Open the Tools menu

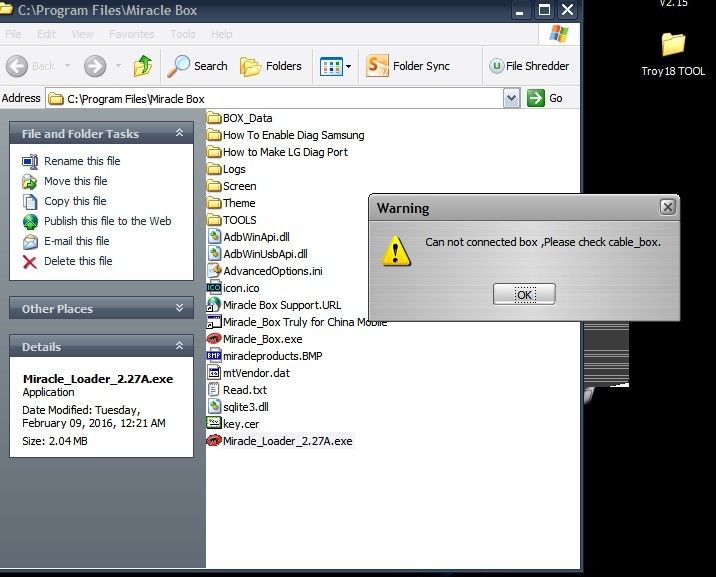click(x=183, y=34)
